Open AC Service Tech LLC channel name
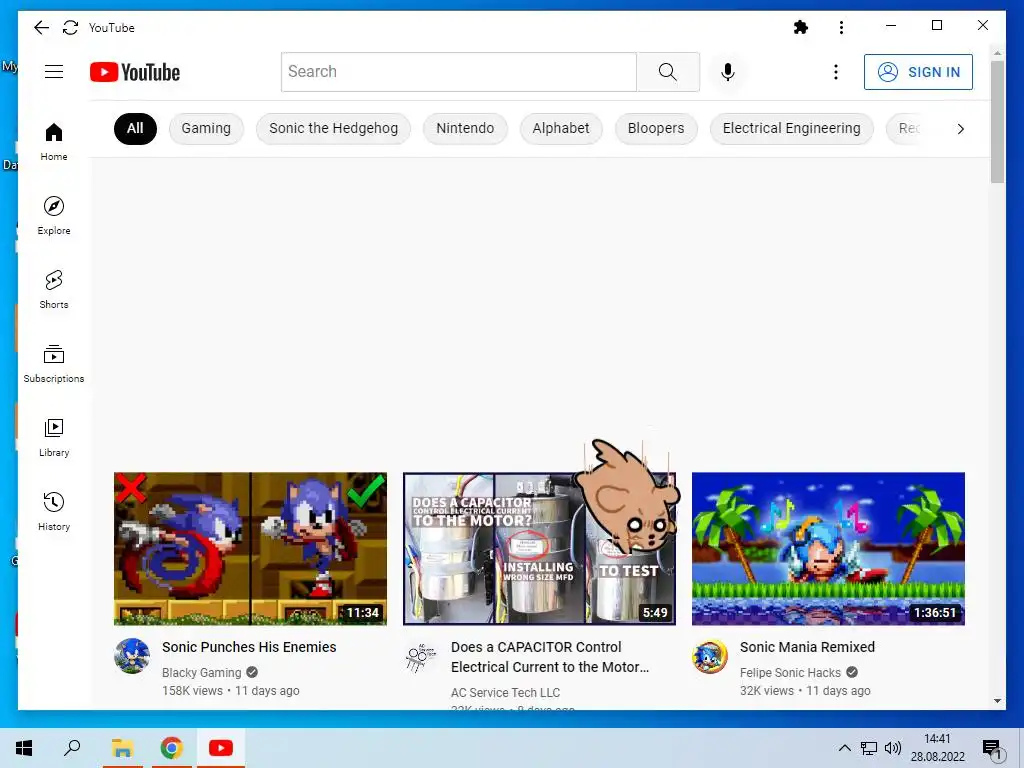Image resolution: width=1024 pixels, height=768 pixels. 505,693
